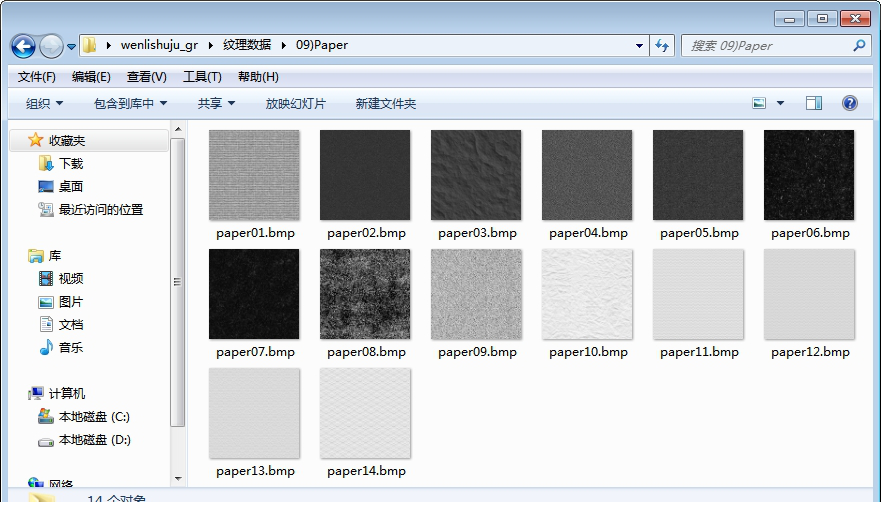
Task: Go back with the Back arrow button
Action: coord(23,46)
